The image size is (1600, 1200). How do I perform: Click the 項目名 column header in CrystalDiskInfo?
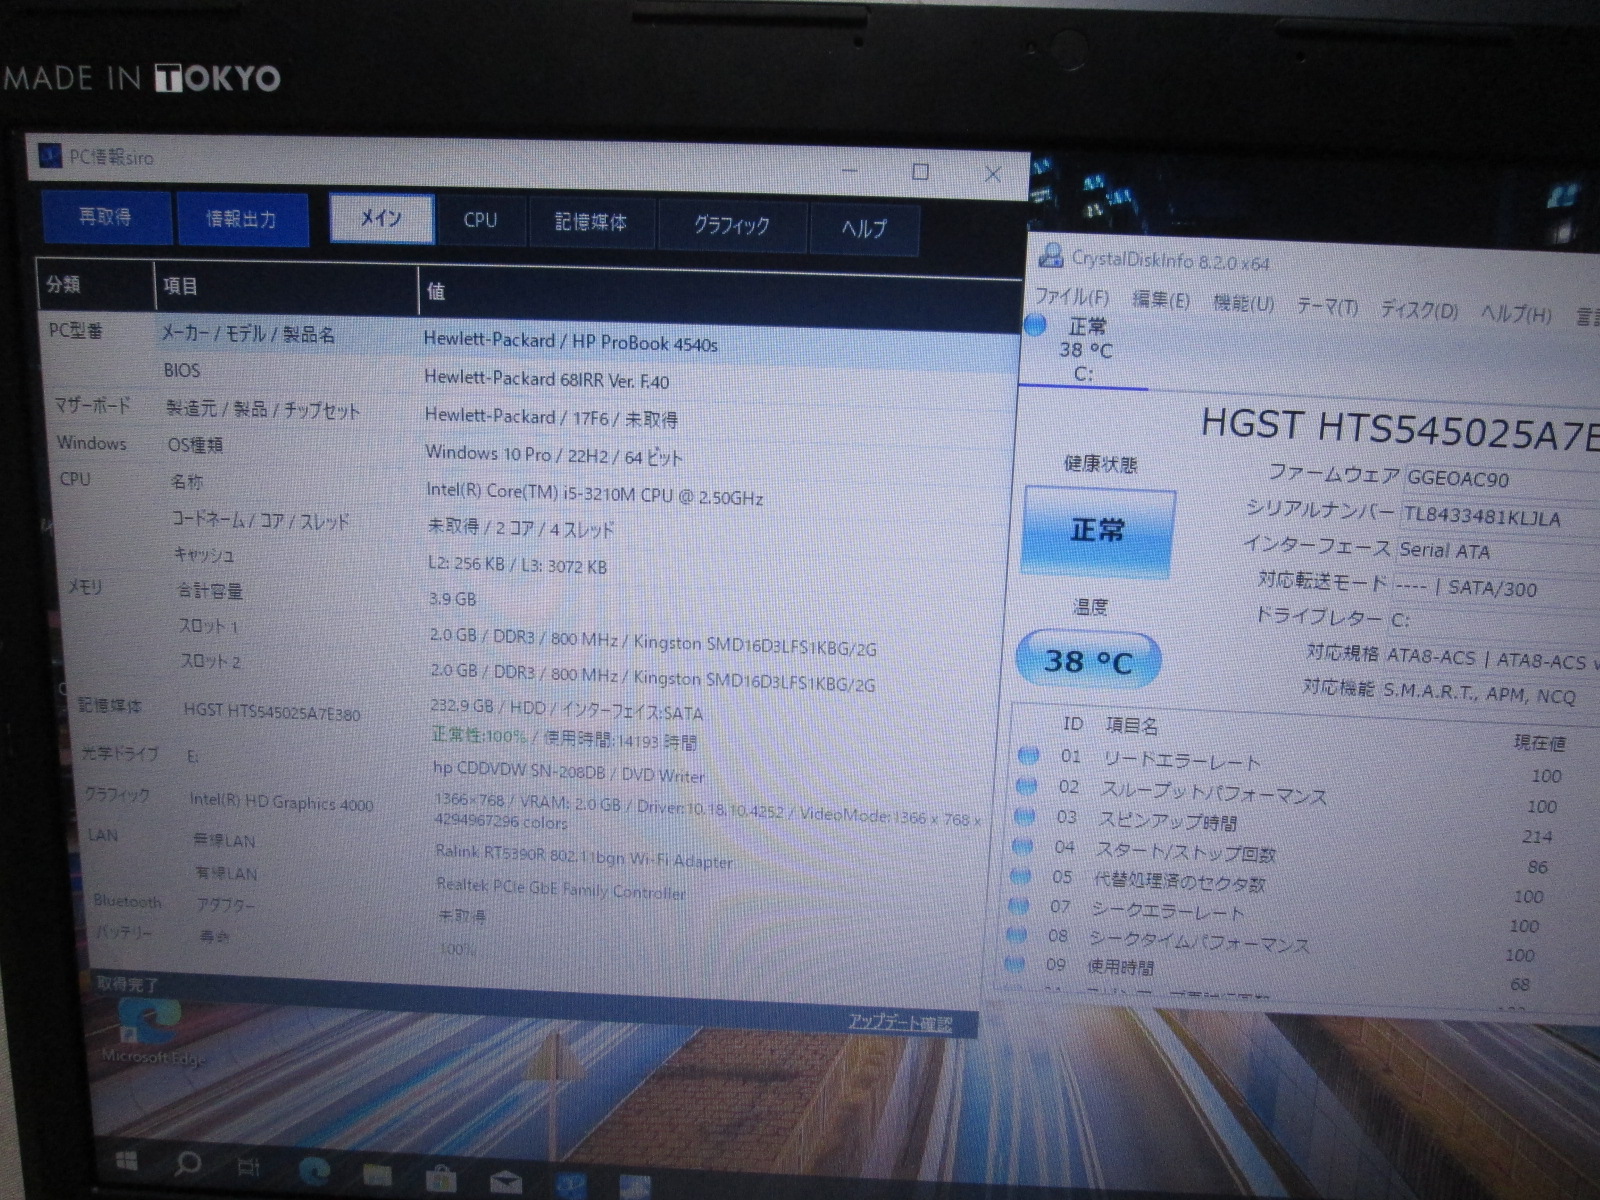point(1132,725)
